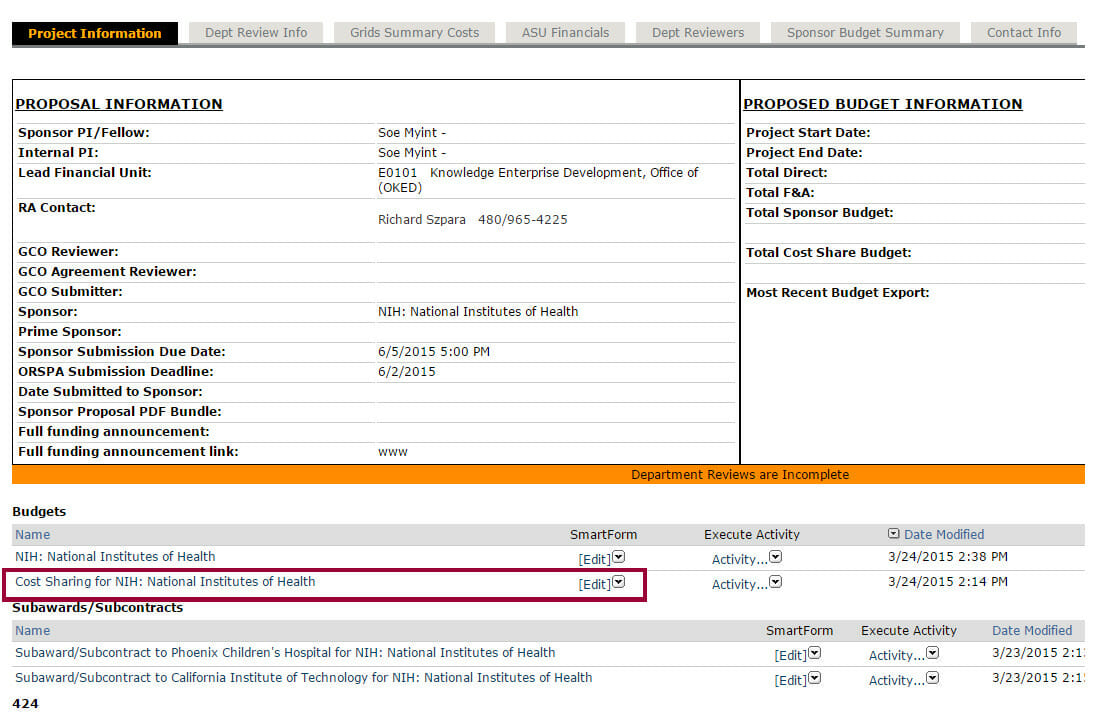1097x719 pixels.
Task: Open the NIH: National Institutes of Health budget
Action: click(x=115, y=557)
